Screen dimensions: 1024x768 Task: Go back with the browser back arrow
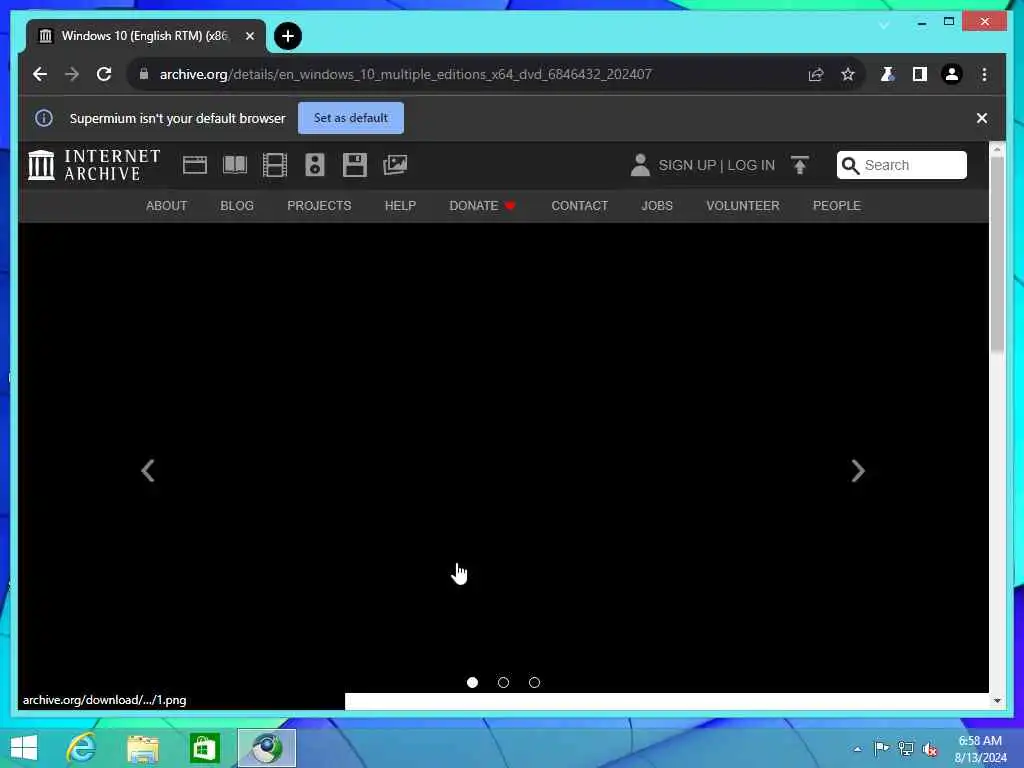(40, 74)
